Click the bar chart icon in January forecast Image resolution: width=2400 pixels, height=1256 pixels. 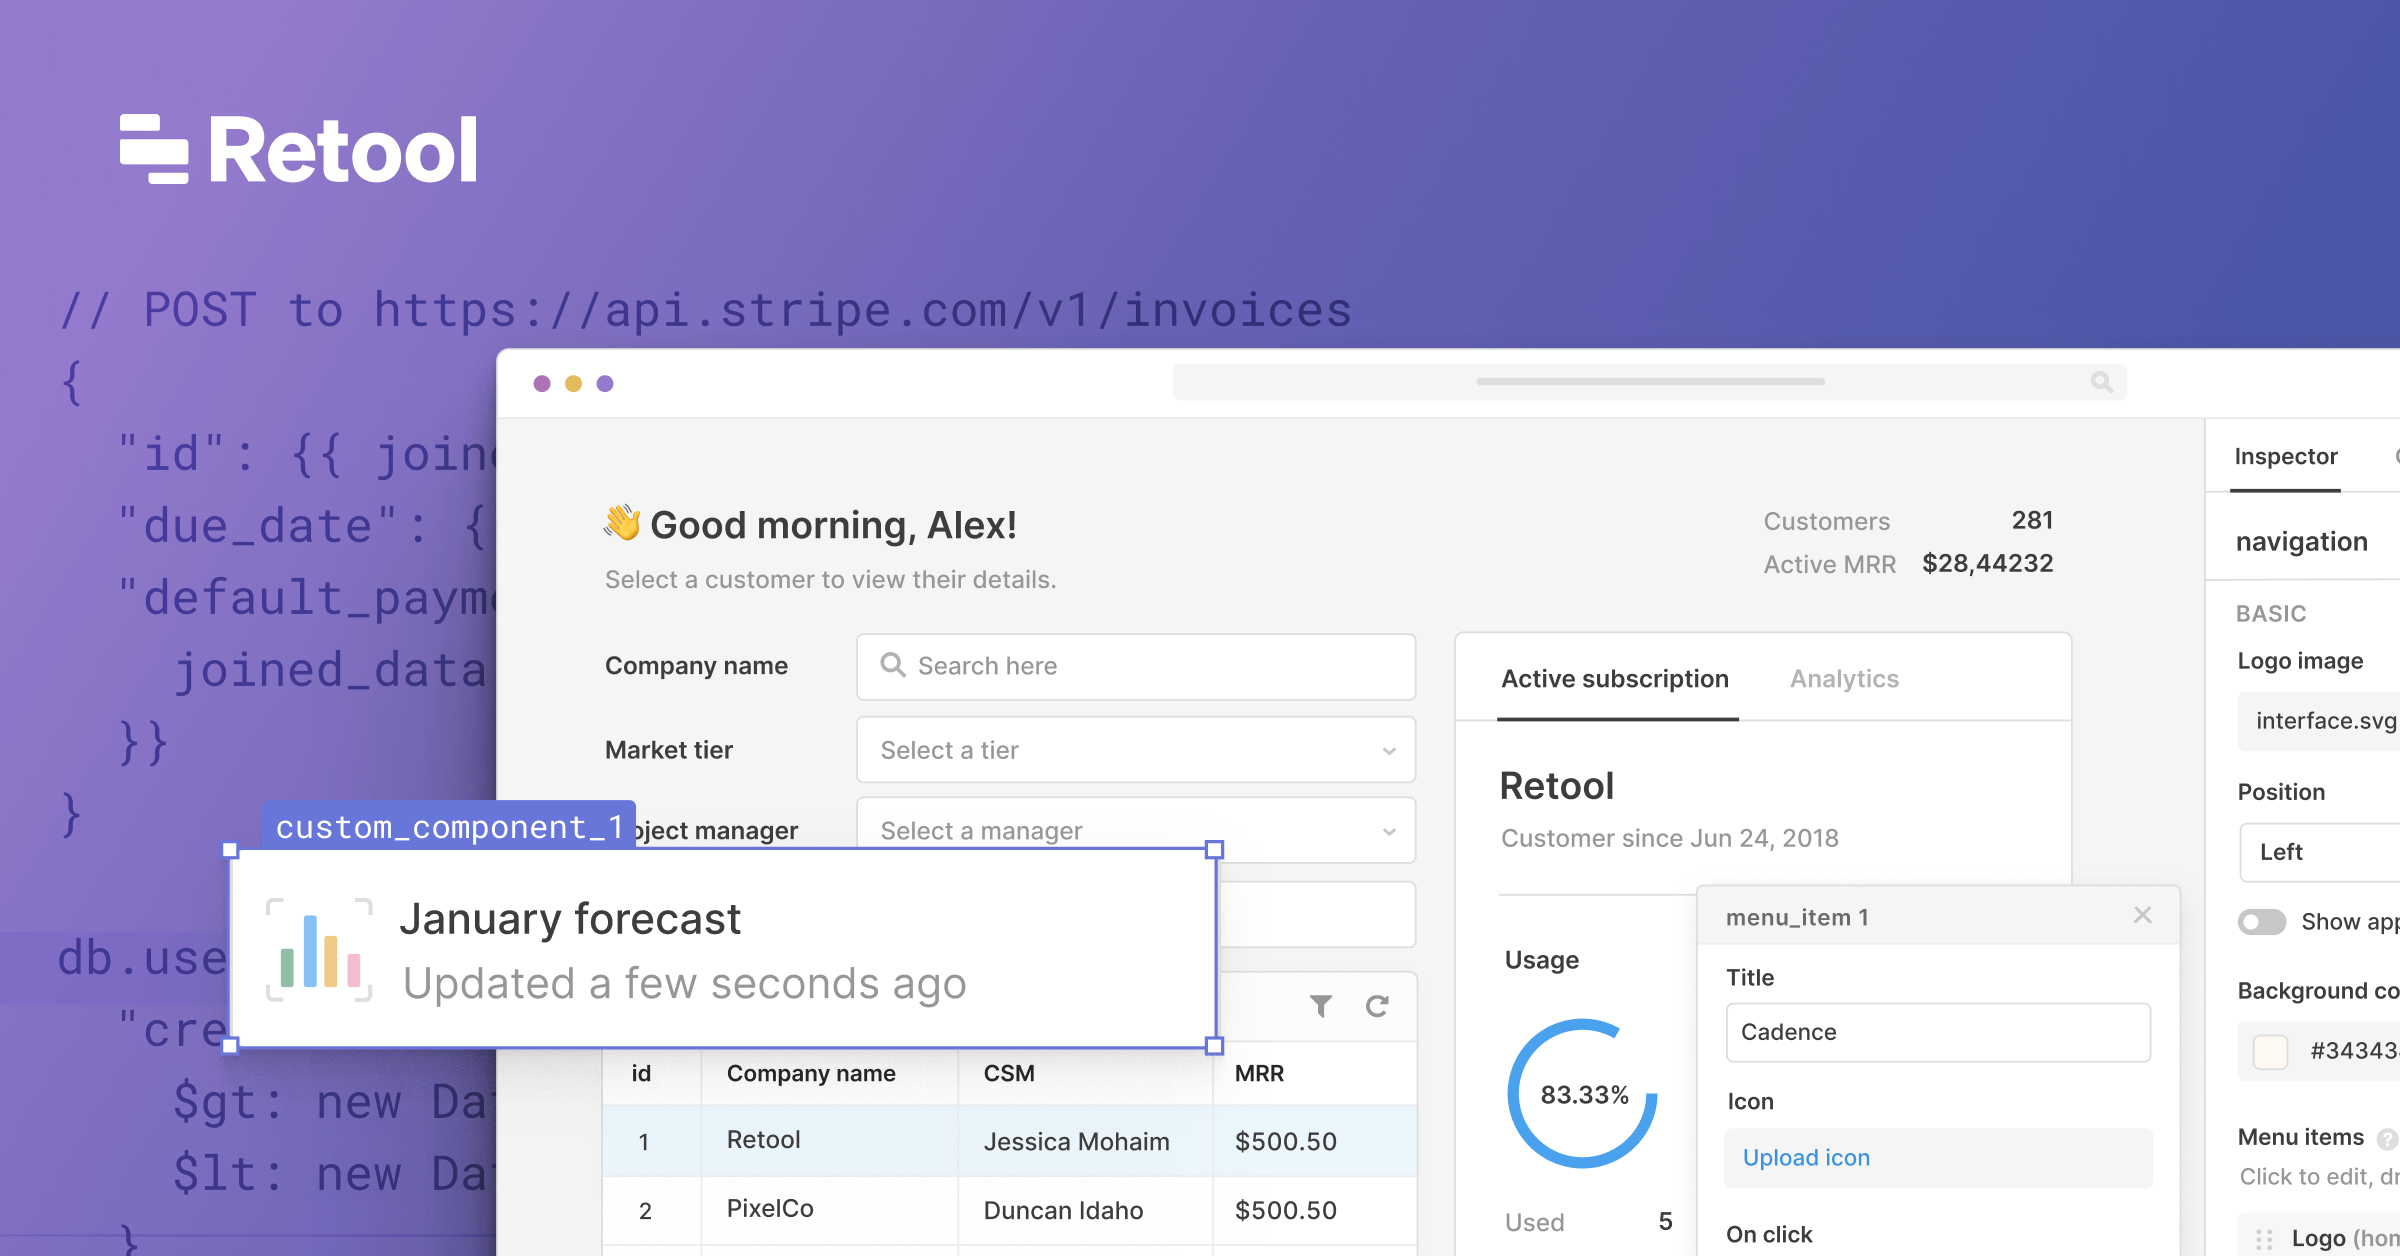pos(320,950)
